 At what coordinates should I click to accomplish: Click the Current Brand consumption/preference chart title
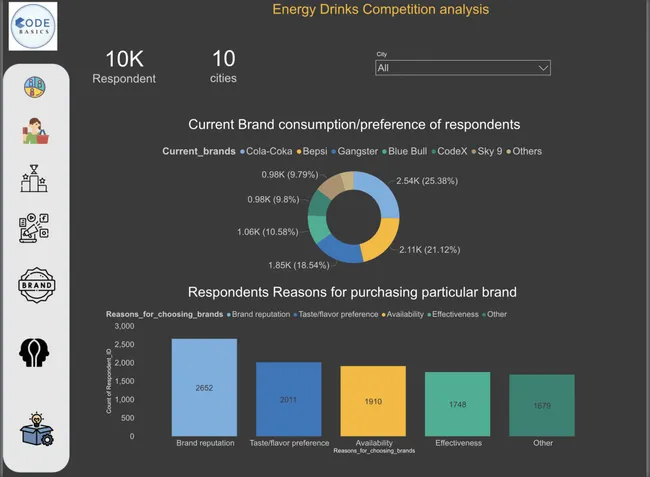(354, 124)
